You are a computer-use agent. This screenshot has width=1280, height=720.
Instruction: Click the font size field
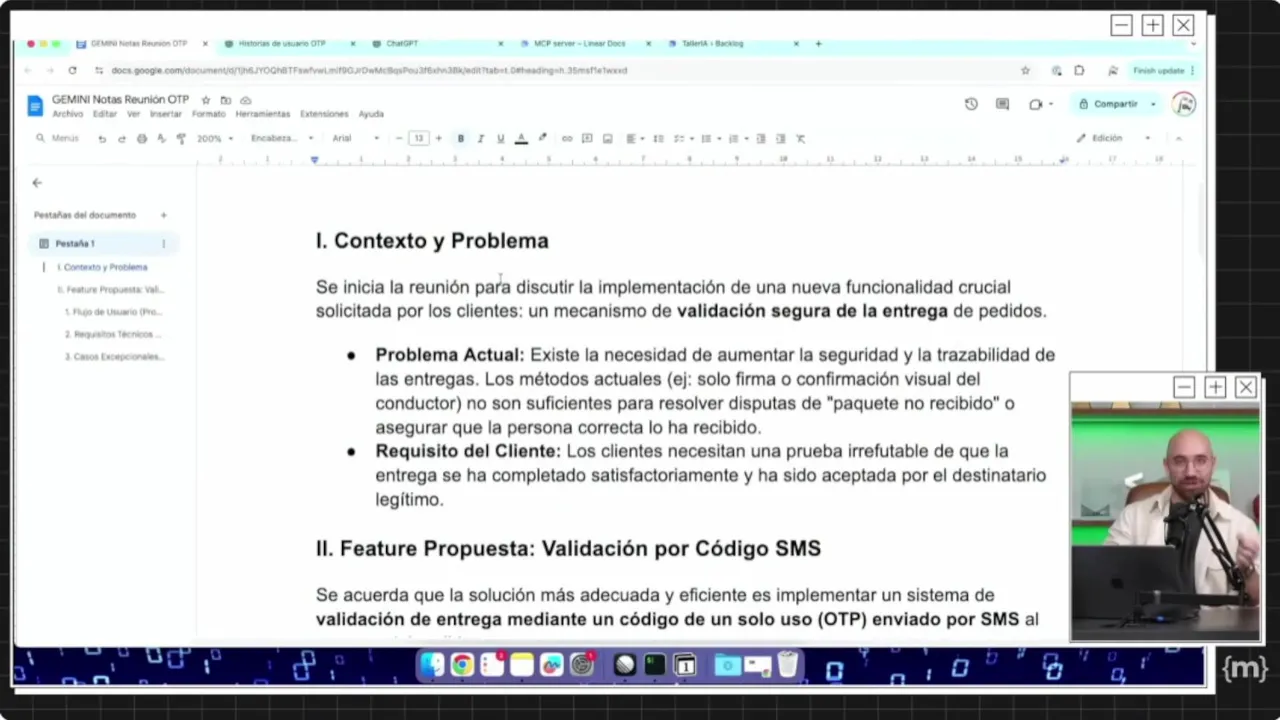pos(419,139)
